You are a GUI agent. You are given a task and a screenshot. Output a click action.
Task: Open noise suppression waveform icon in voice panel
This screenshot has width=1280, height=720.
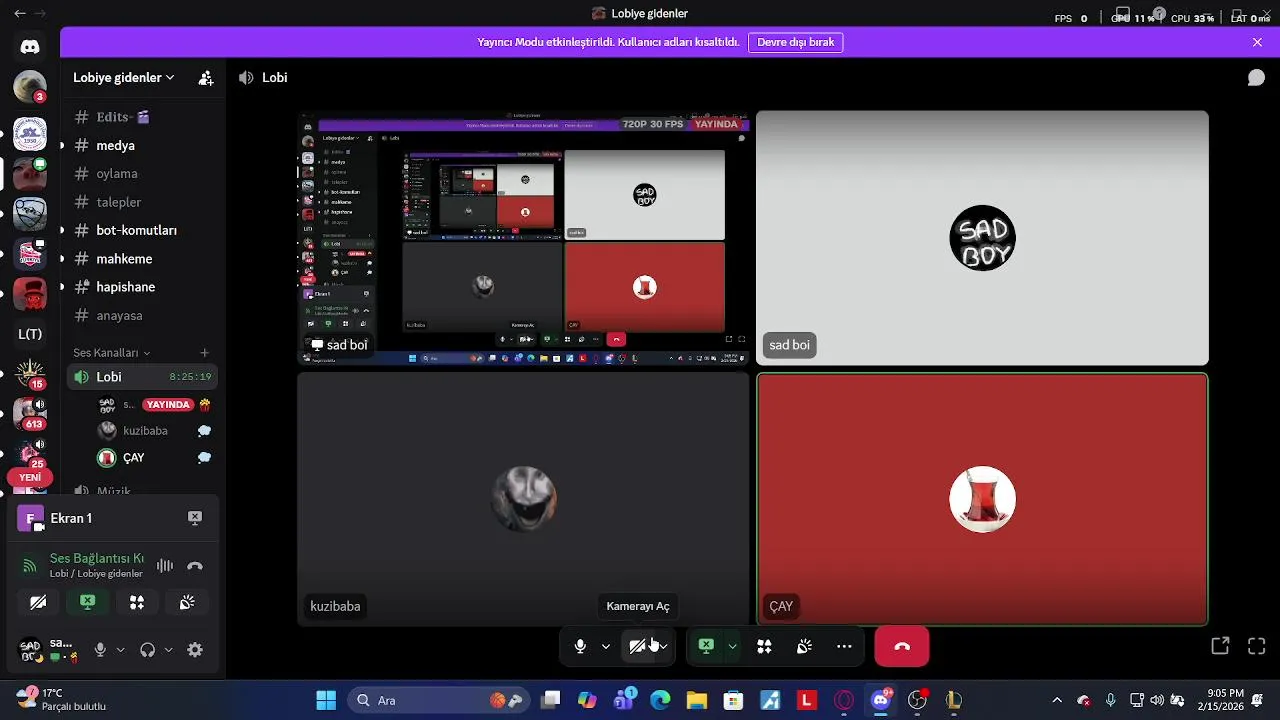(x=165, y=566)
